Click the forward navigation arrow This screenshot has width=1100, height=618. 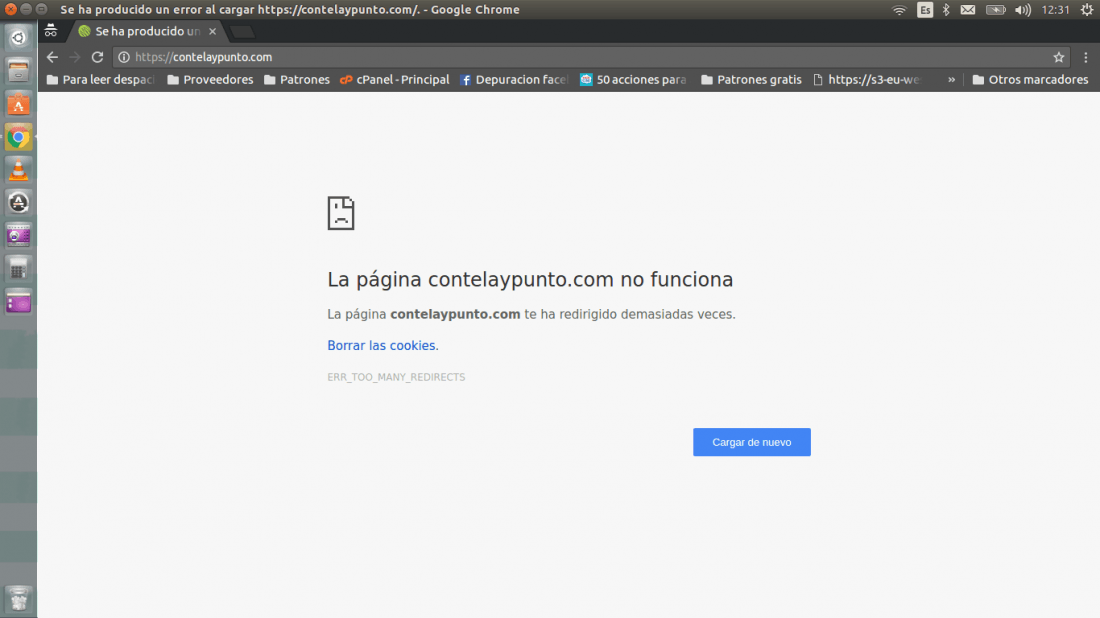click(x=75, y=58)
